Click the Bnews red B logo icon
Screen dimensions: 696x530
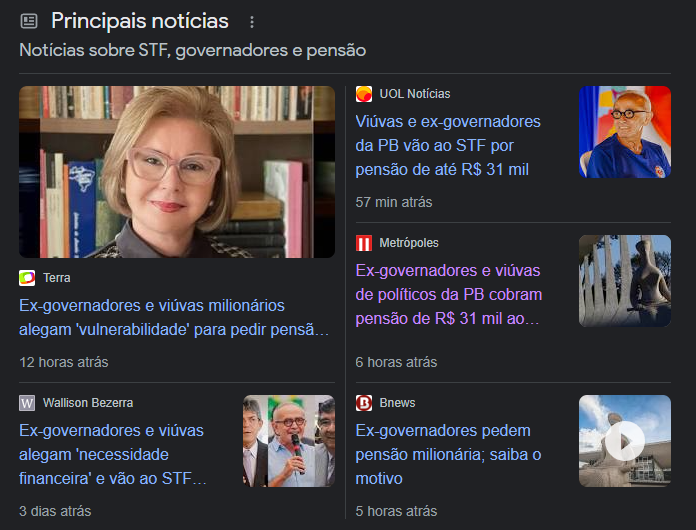coord(364,403)
